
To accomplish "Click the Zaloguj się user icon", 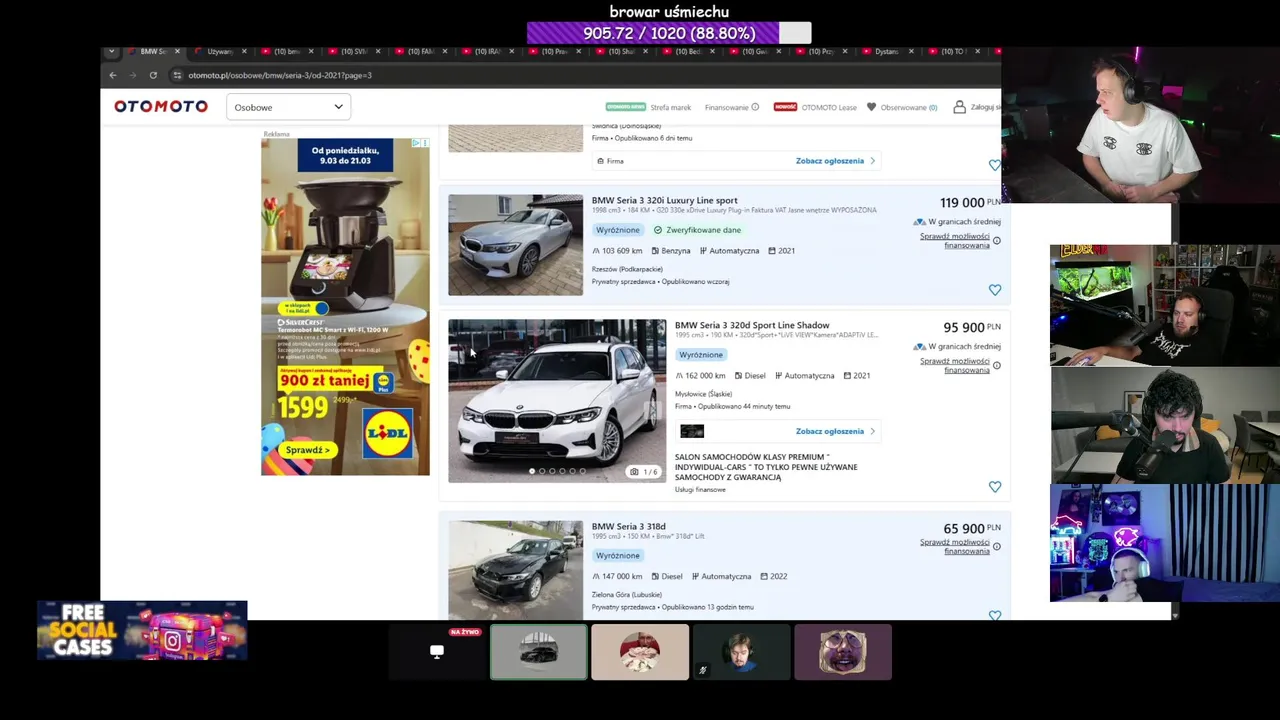I will point(959,107).
